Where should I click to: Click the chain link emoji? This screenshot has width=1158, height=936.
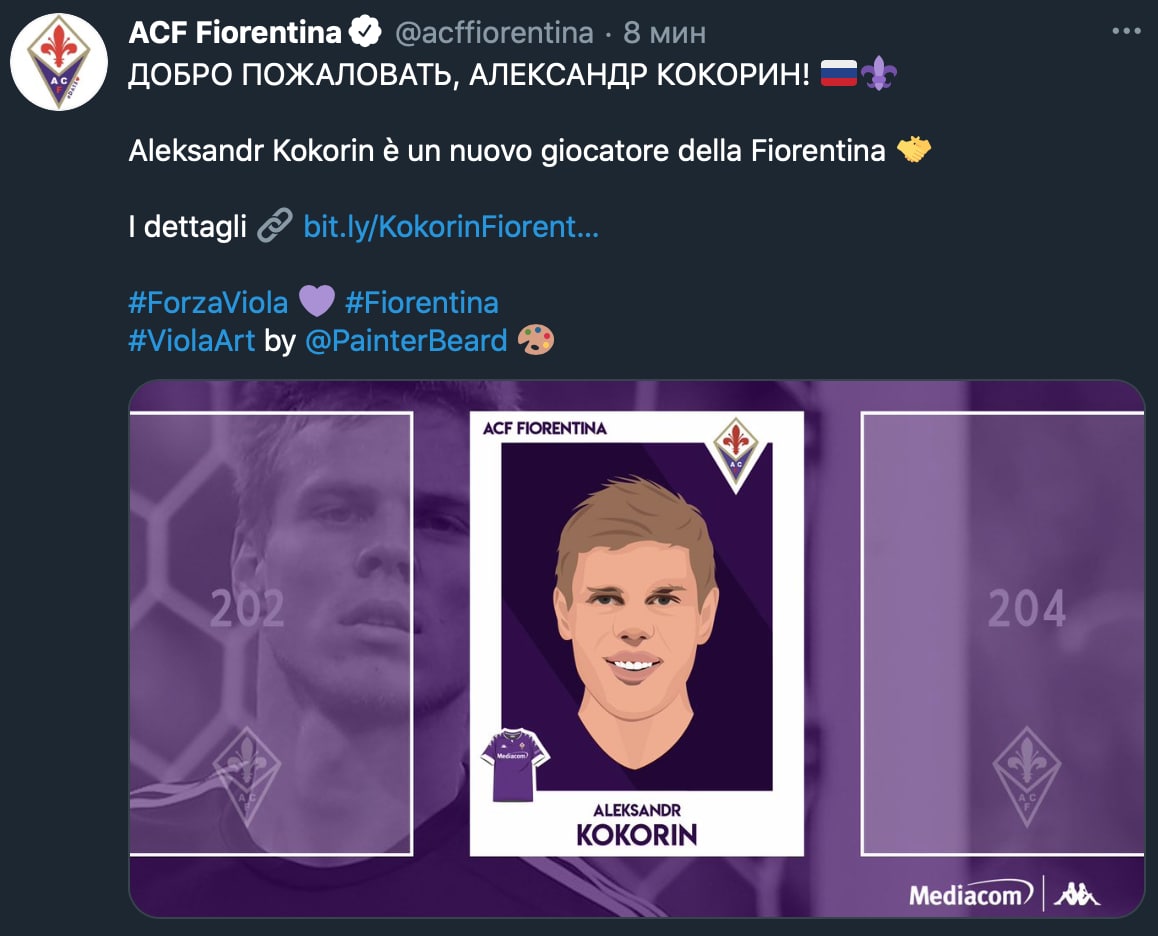(x=274, y=227)
